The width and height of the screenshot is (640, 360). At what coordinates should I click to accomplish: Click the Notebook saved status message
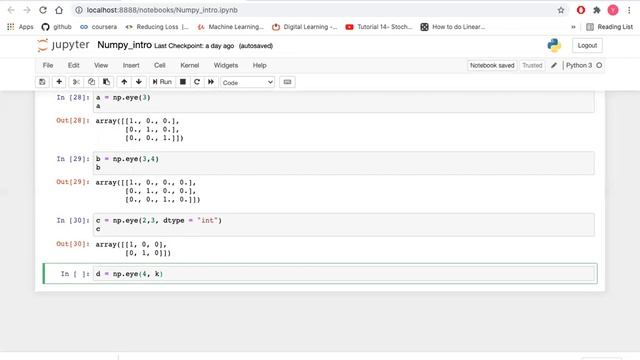[492, 65]
